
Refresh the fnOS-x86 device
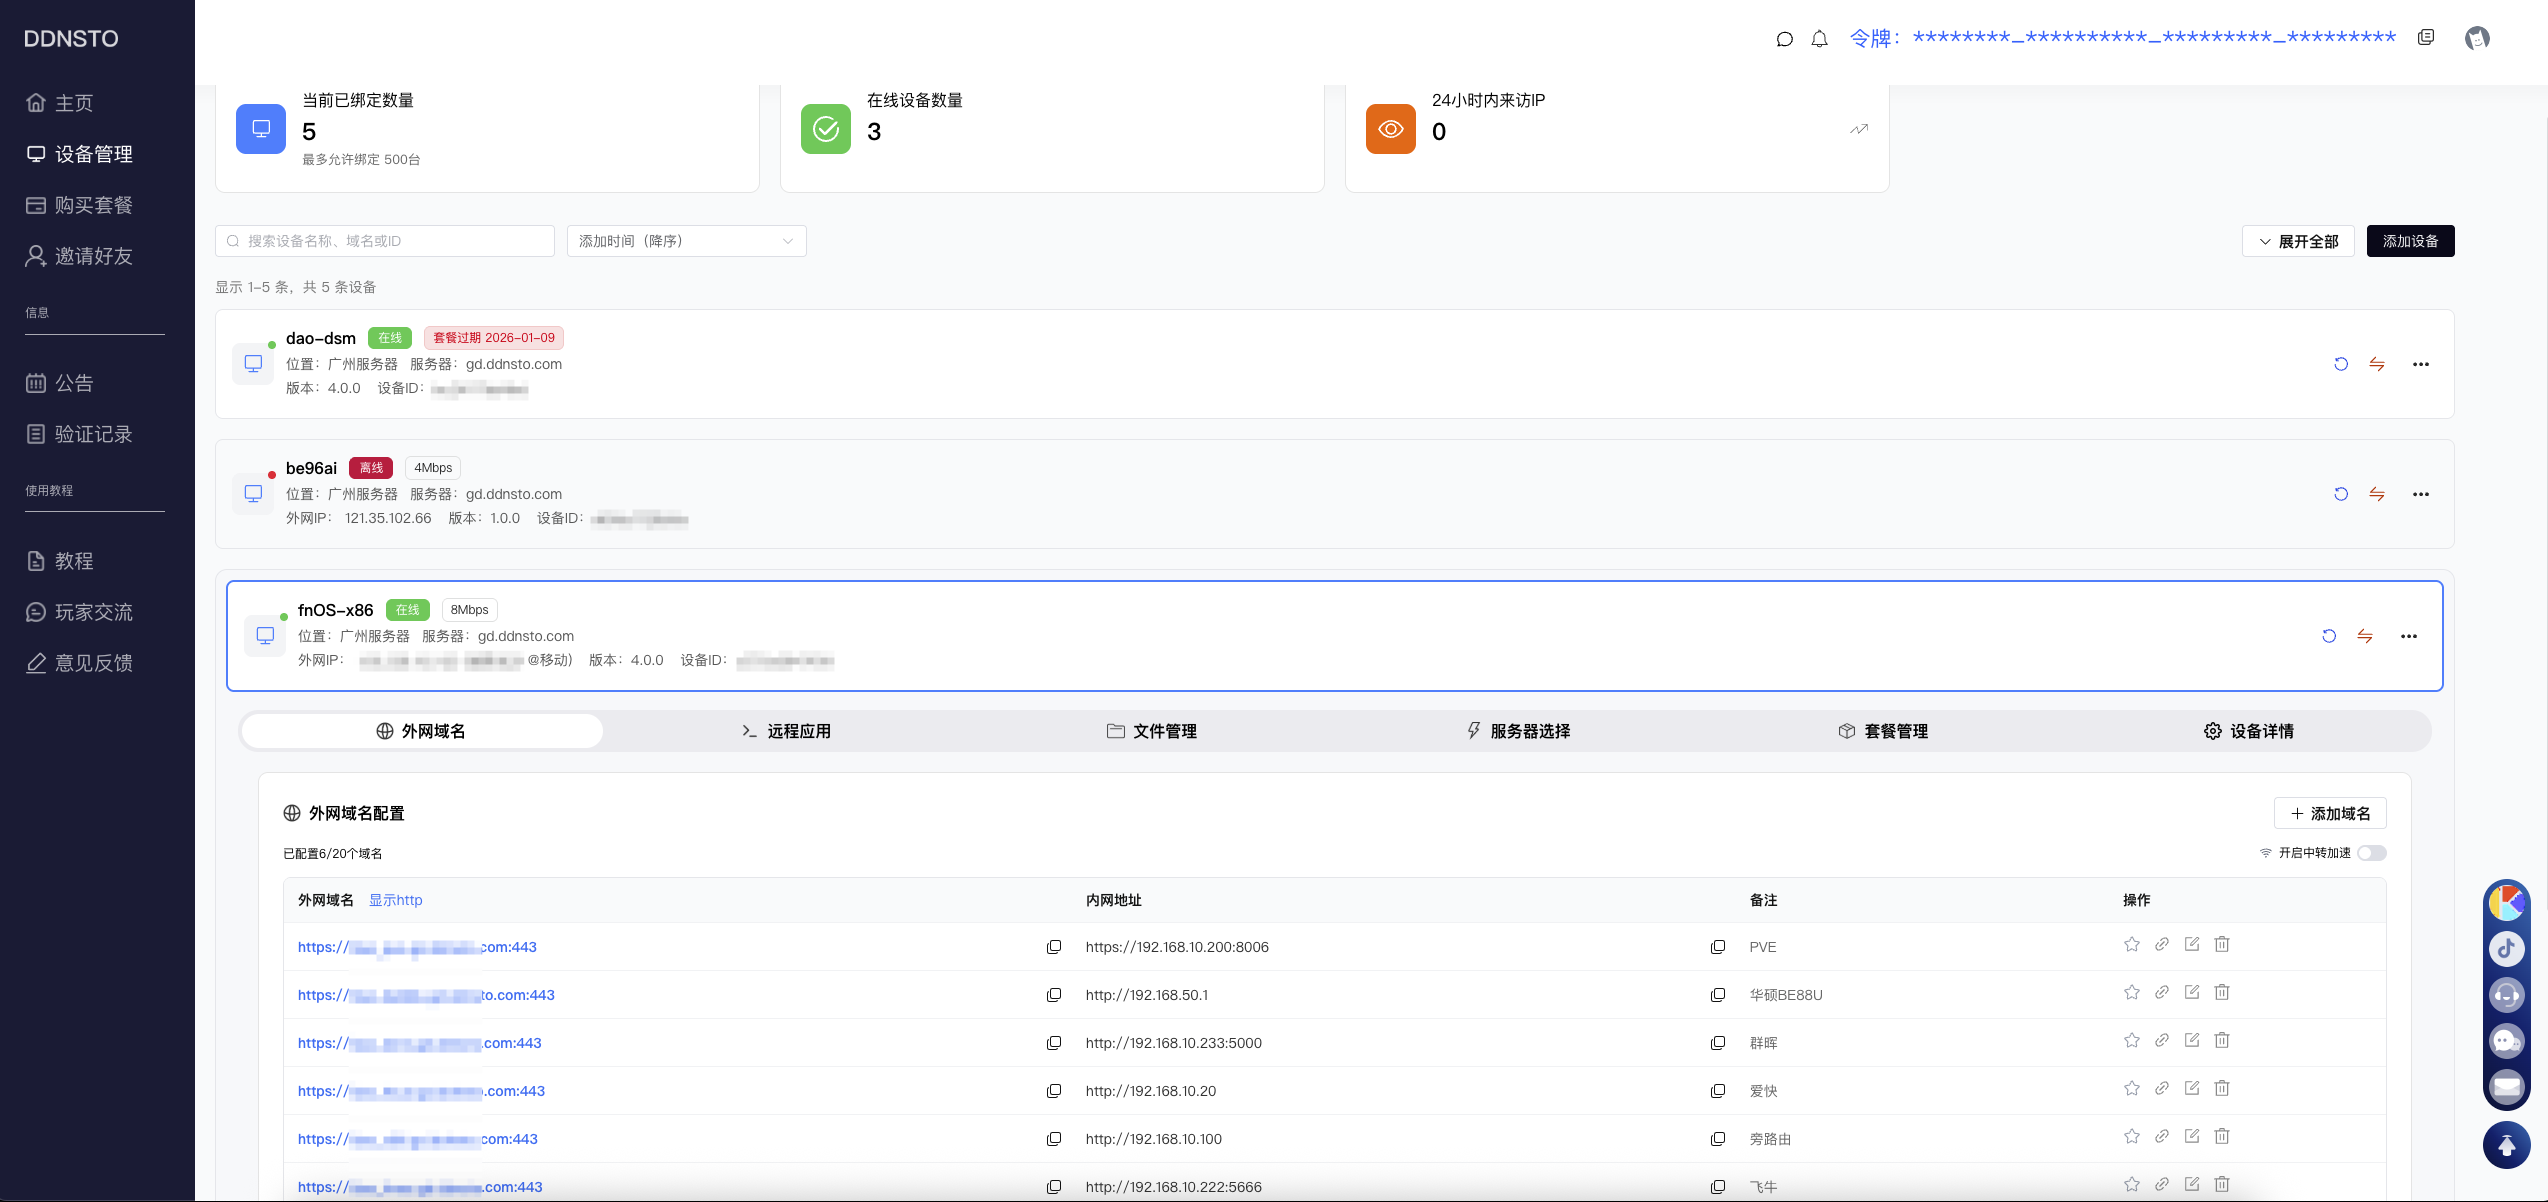click(x=2329, y=636)
